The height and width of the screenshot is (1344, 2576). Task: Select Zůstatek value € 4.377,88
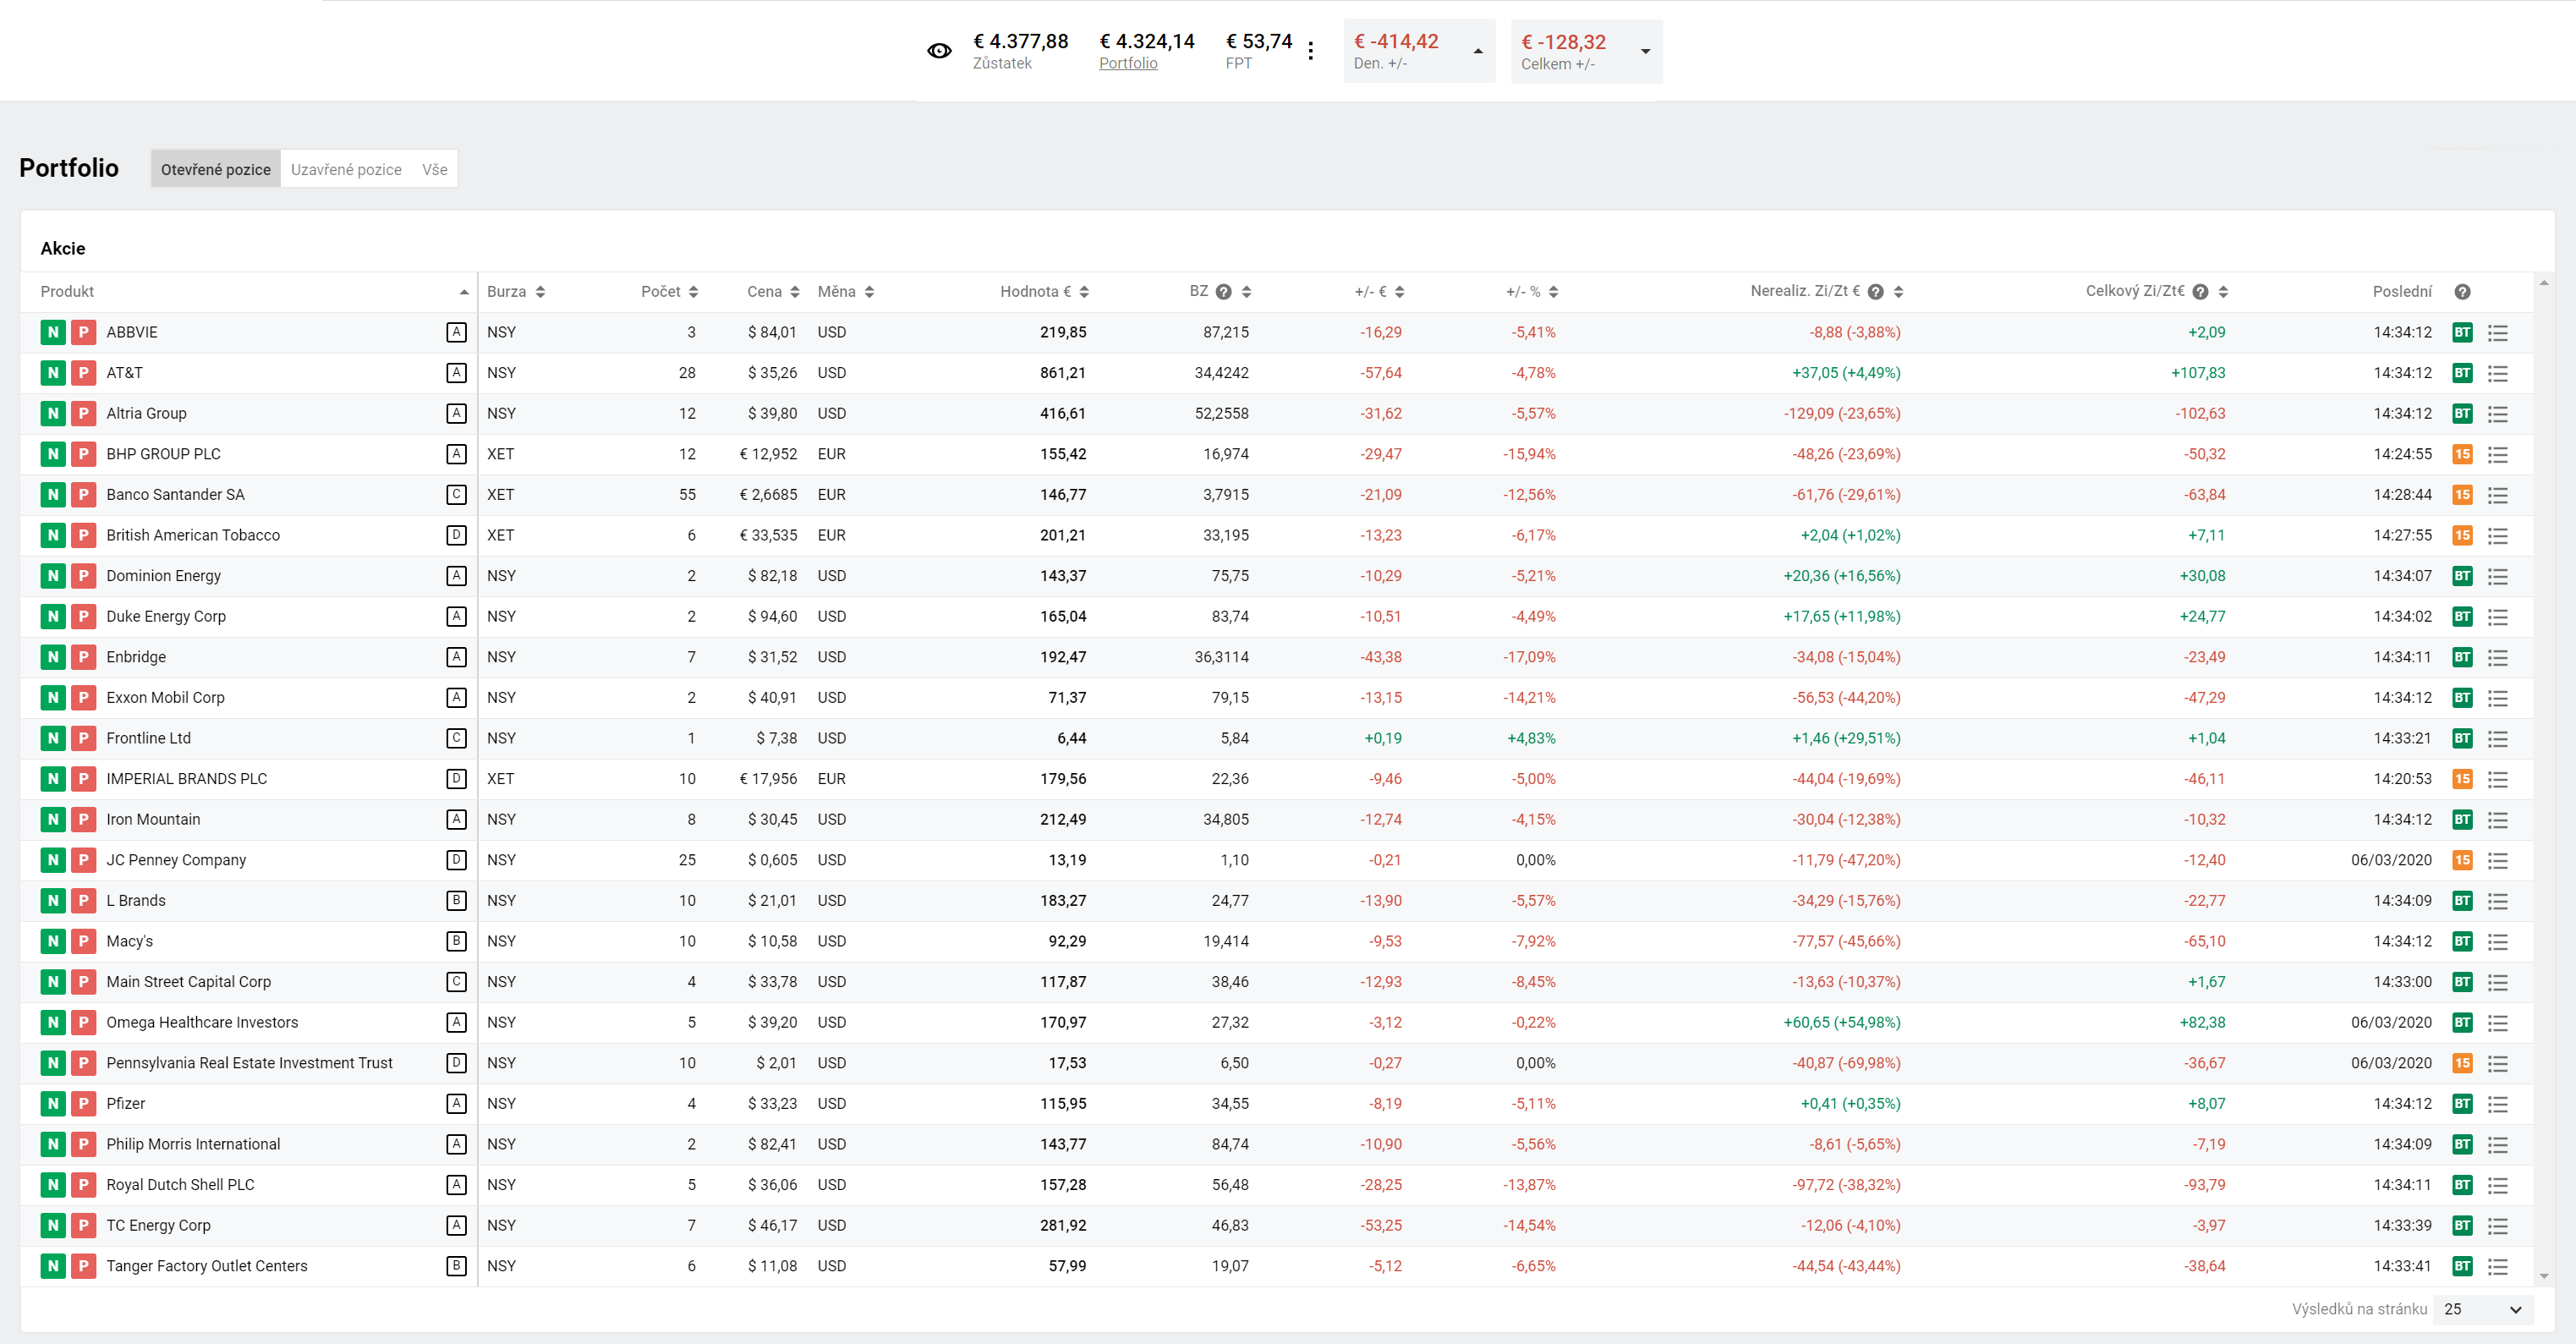point(1021,41)
